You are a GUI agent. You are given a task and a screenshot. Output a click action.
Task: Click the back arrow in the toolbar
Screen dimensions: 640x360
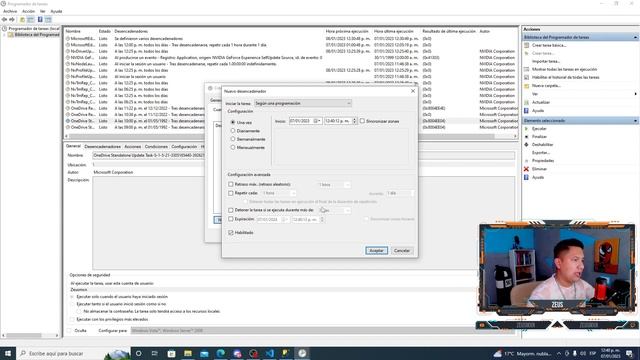tap(4, 19)
